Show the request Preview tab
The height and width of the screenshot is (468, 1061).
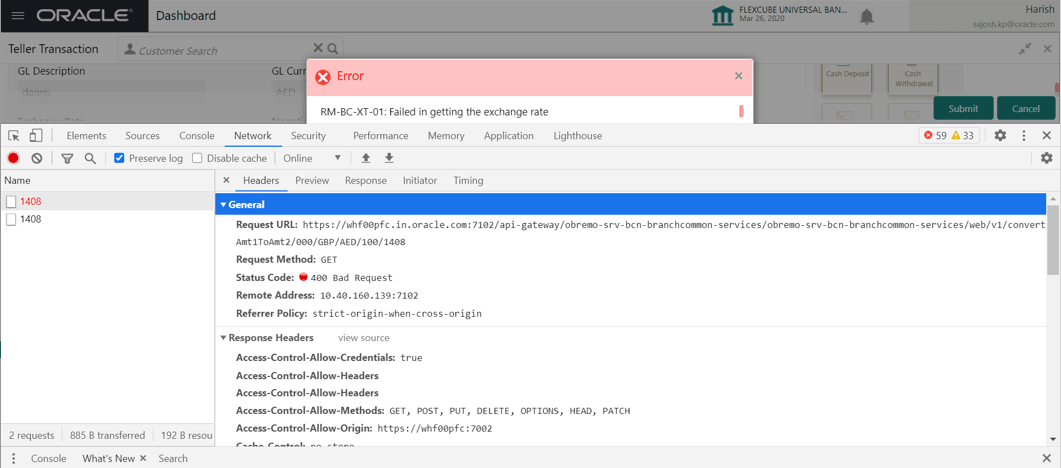[312, 181]
